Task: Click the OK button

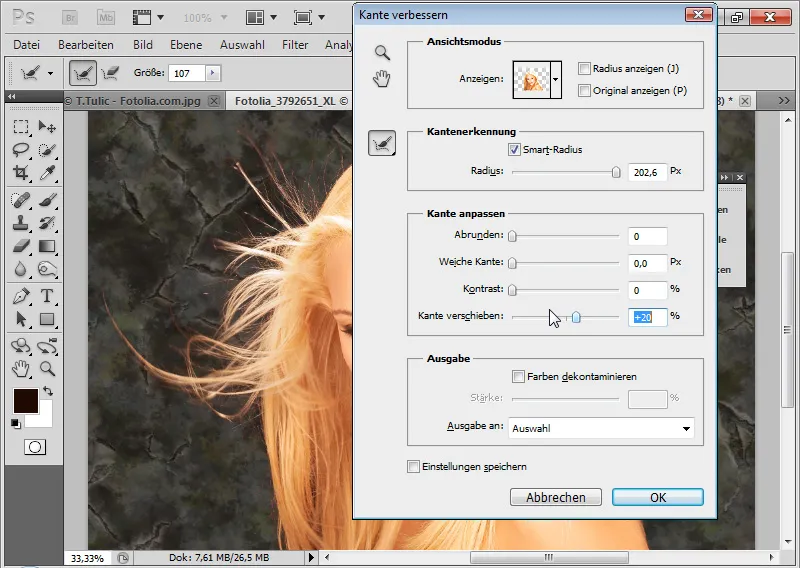Action: click(658, 497)
